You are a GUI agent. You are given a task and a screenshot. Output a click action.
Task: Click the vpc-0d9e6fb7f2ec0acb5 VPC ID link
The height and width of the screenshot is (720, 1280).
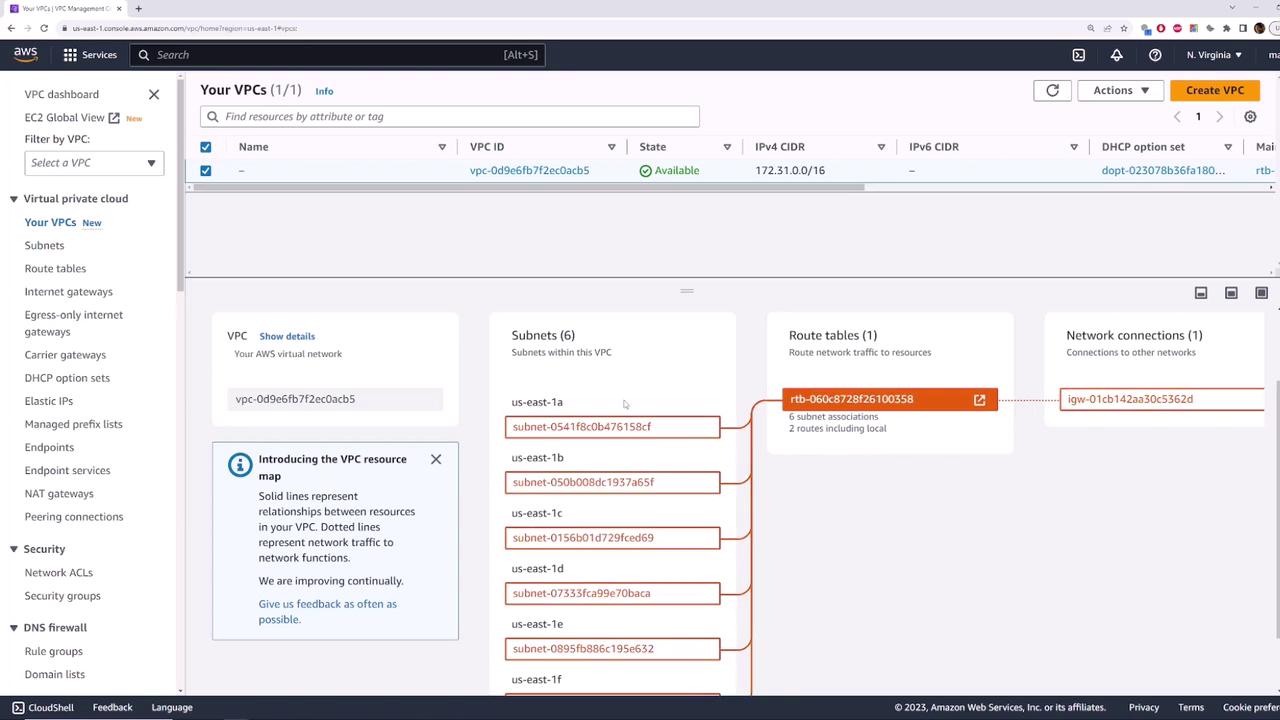(530, 171)
